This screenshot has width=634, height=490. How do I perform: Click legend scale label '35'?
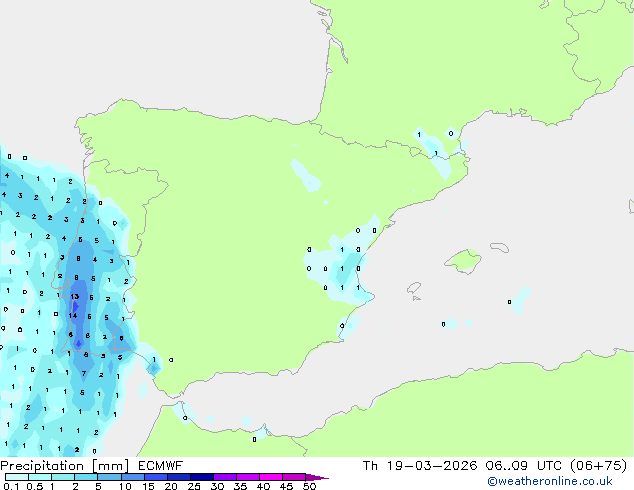tap(240, 486)
